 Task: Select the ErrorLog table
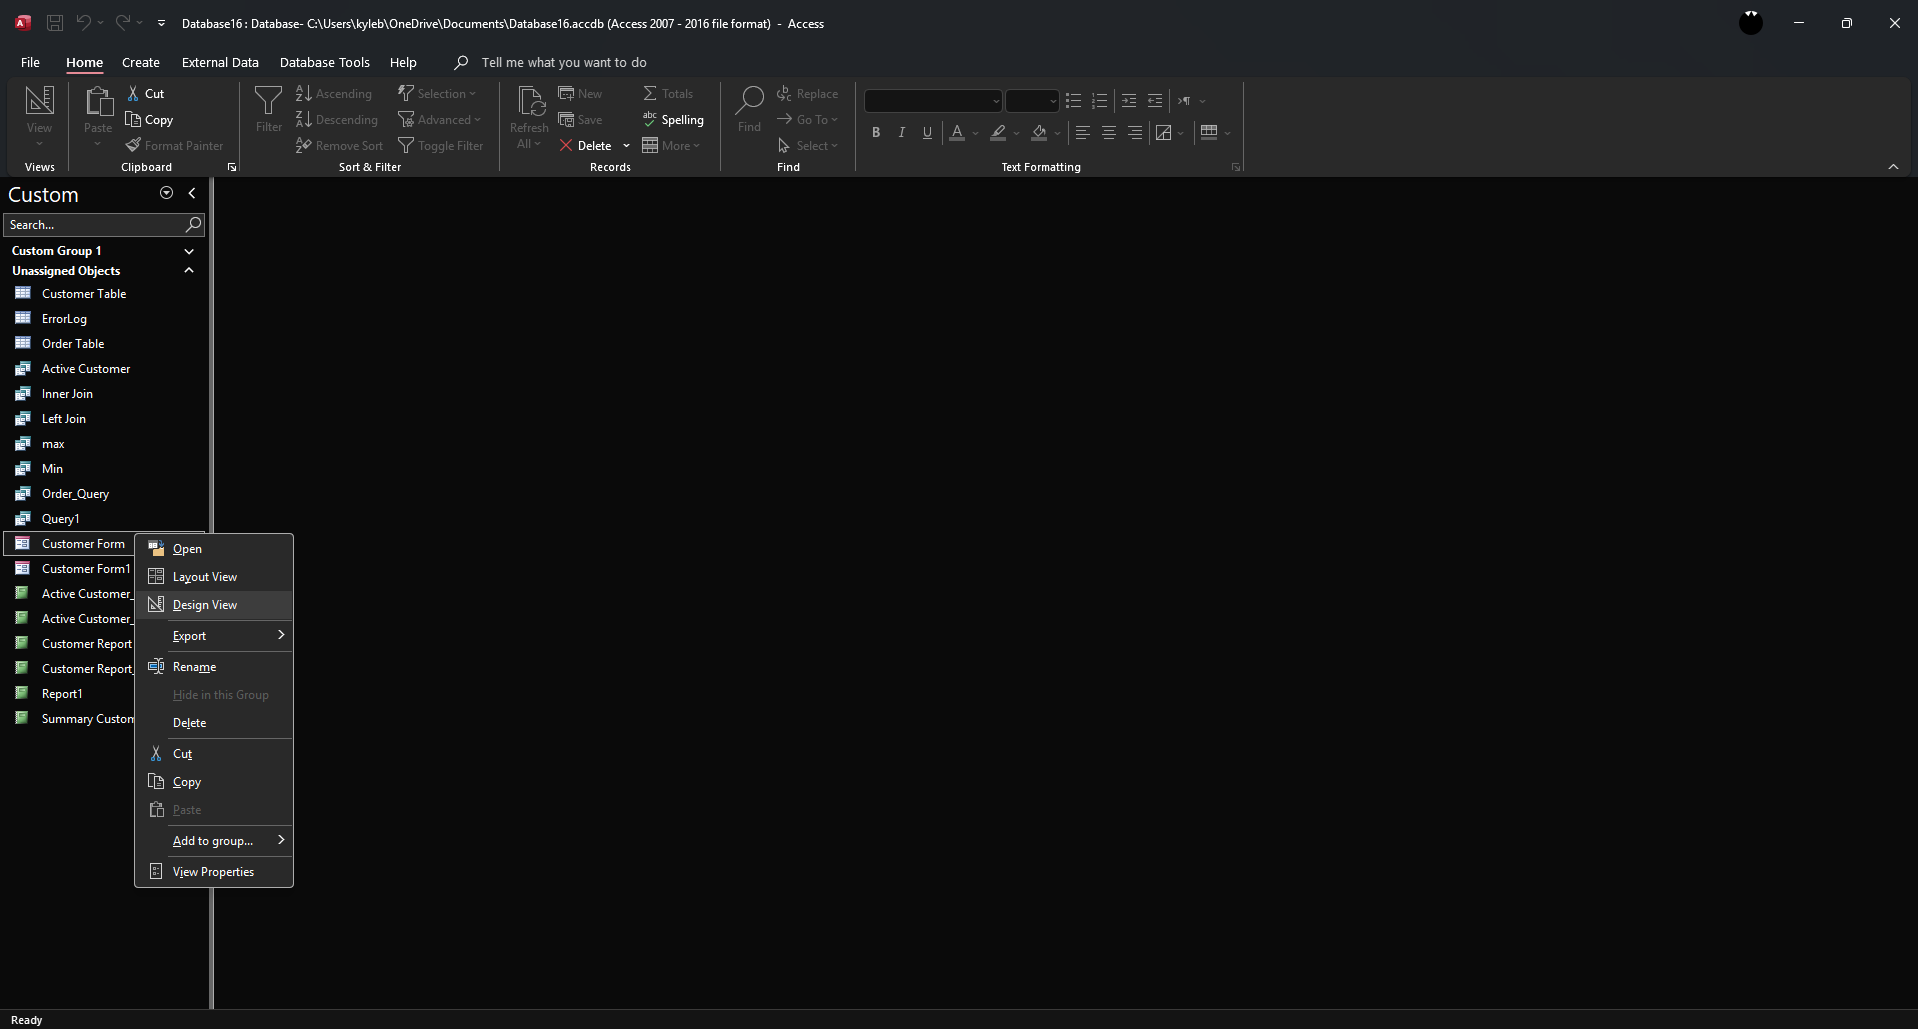tap(104, 318)
